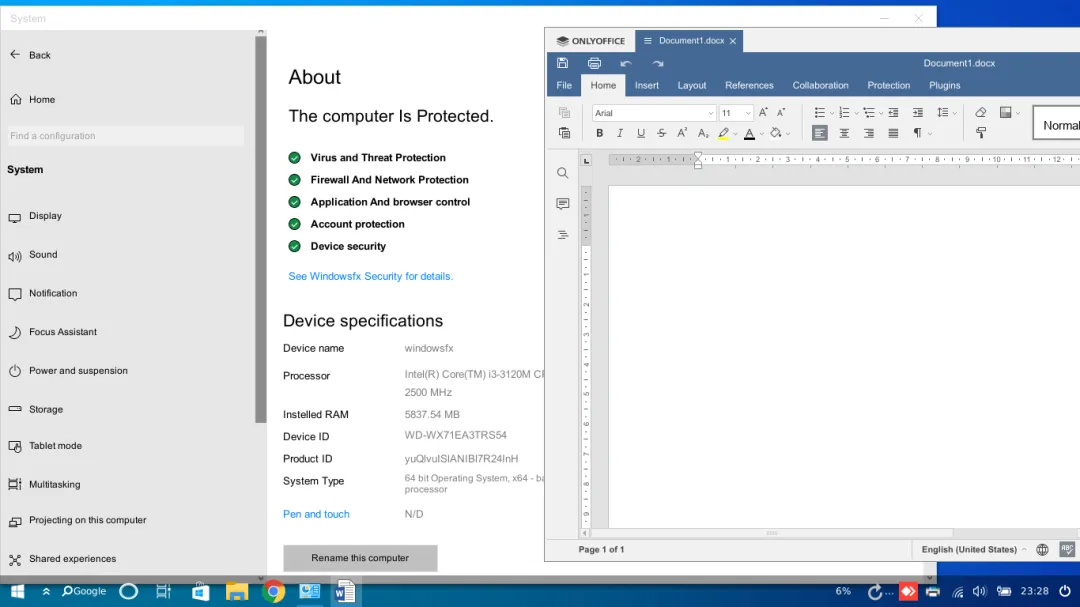
Task: Open font color dropdown arrow
Action: tap(762, 134)
